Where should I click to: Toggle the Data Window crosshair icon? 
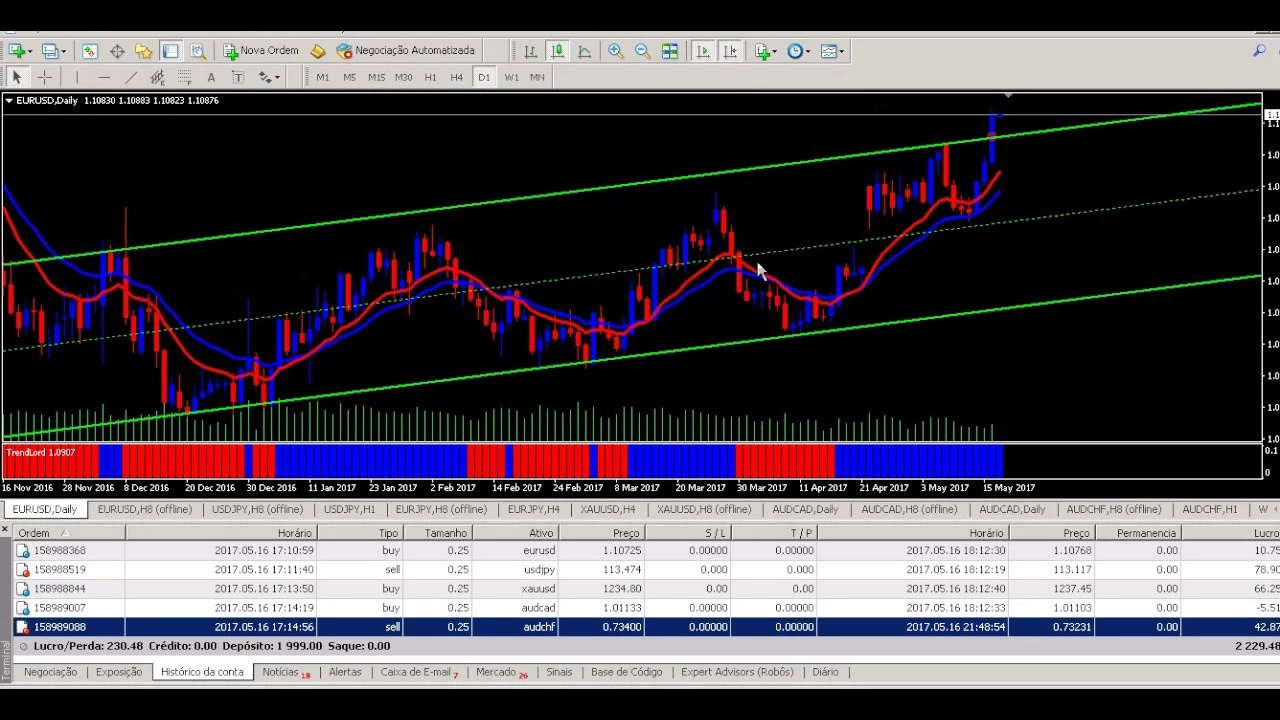click(x=117, y=51)
